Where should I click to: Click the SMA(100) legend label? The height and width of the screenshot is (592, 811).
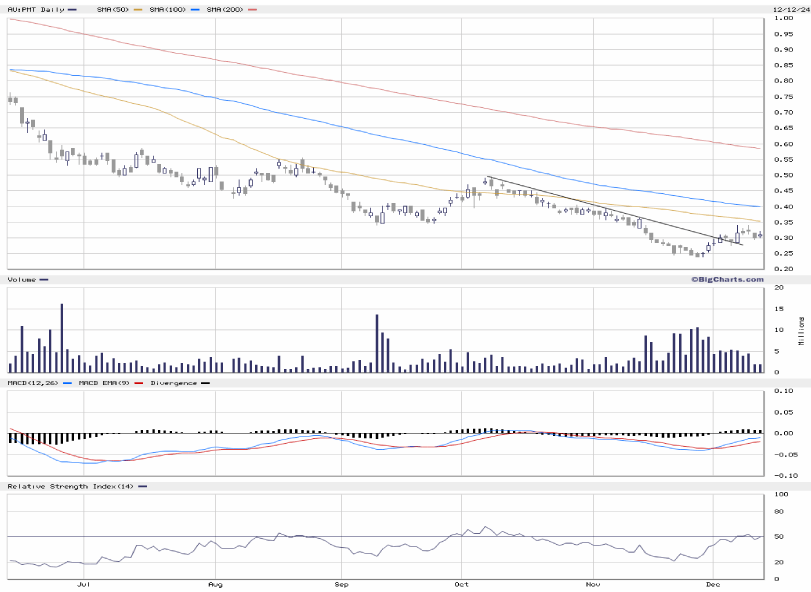(x=168, y=9)
